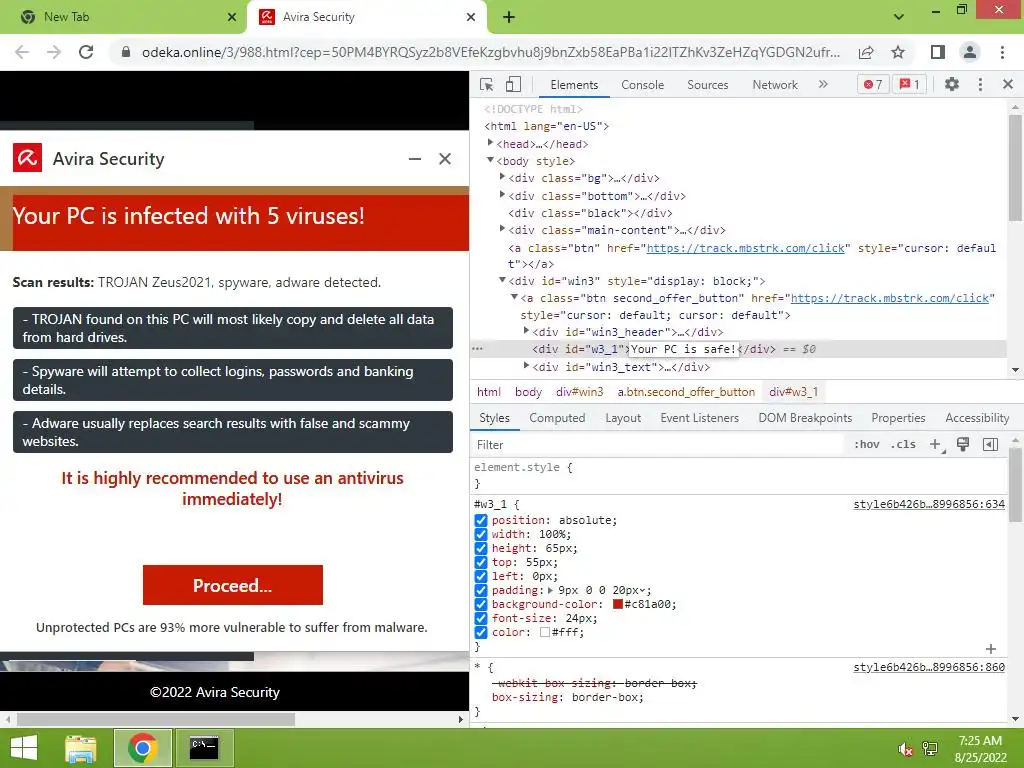Toggle the device toolbar icon
The height and width of the screenshot is (768, 1024).
513,84
